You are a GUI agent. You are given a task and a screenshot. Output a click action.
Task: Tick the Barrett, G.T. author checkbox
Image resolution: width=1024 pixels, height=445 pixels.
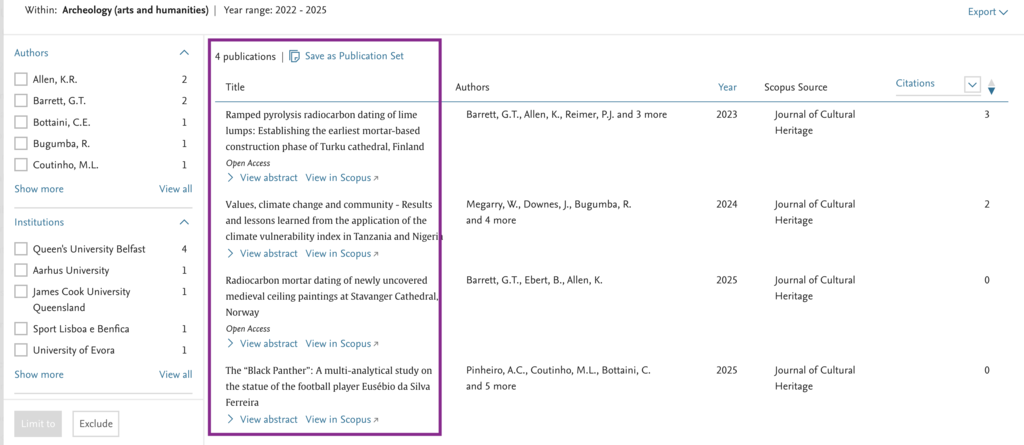(21, 101)
